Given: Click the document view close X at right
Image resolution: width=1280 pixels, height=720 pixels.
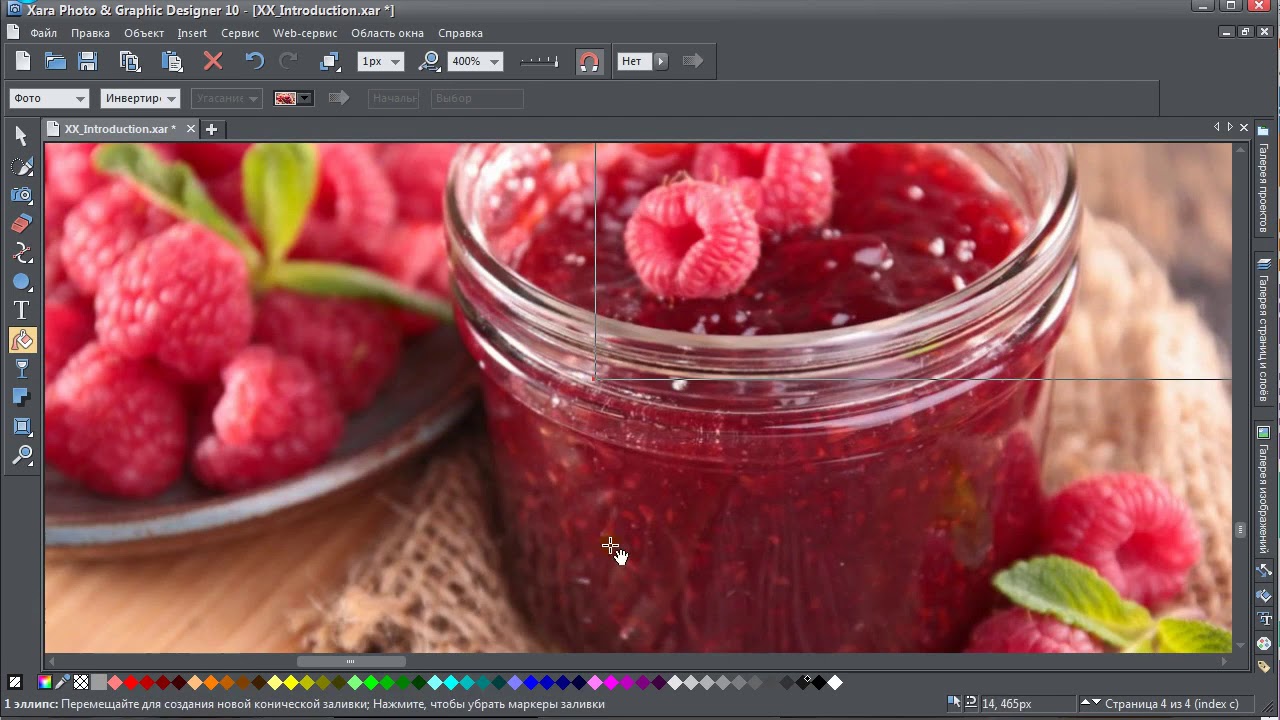Looking at the screenshot, I should 1244,128.
